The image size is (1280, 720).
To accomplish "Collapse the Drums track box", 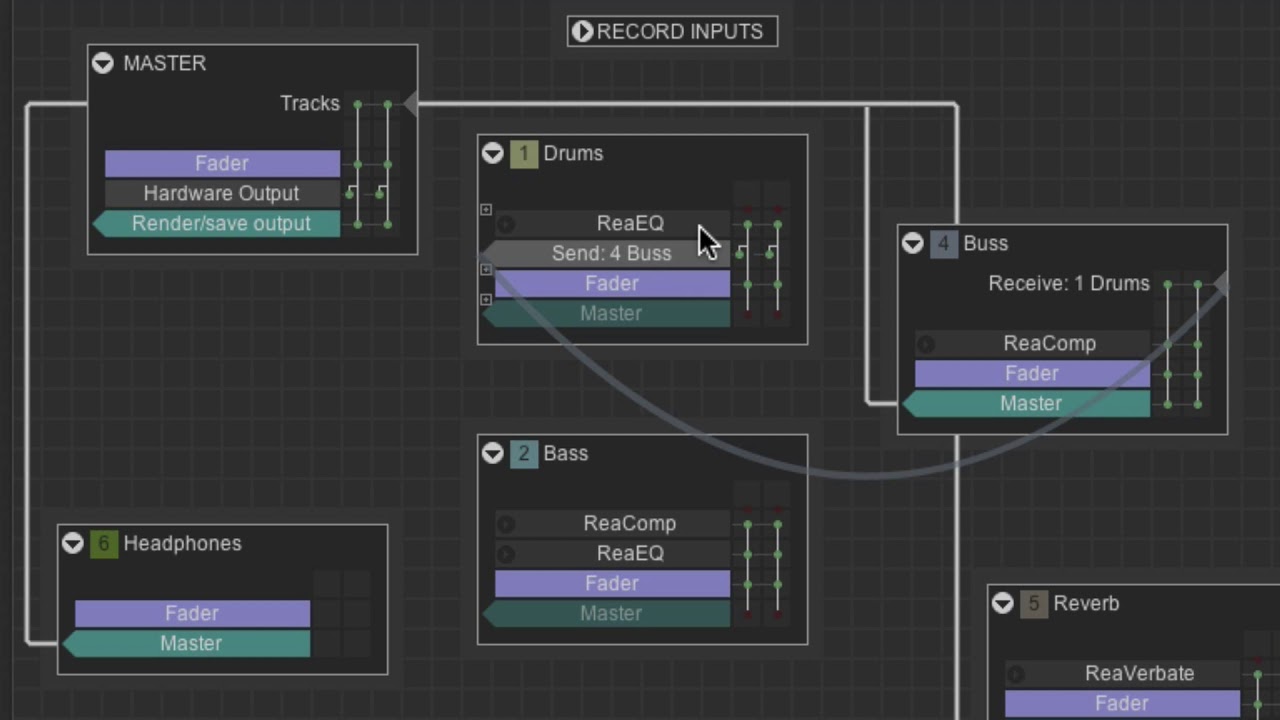I will tap(492, 153).
